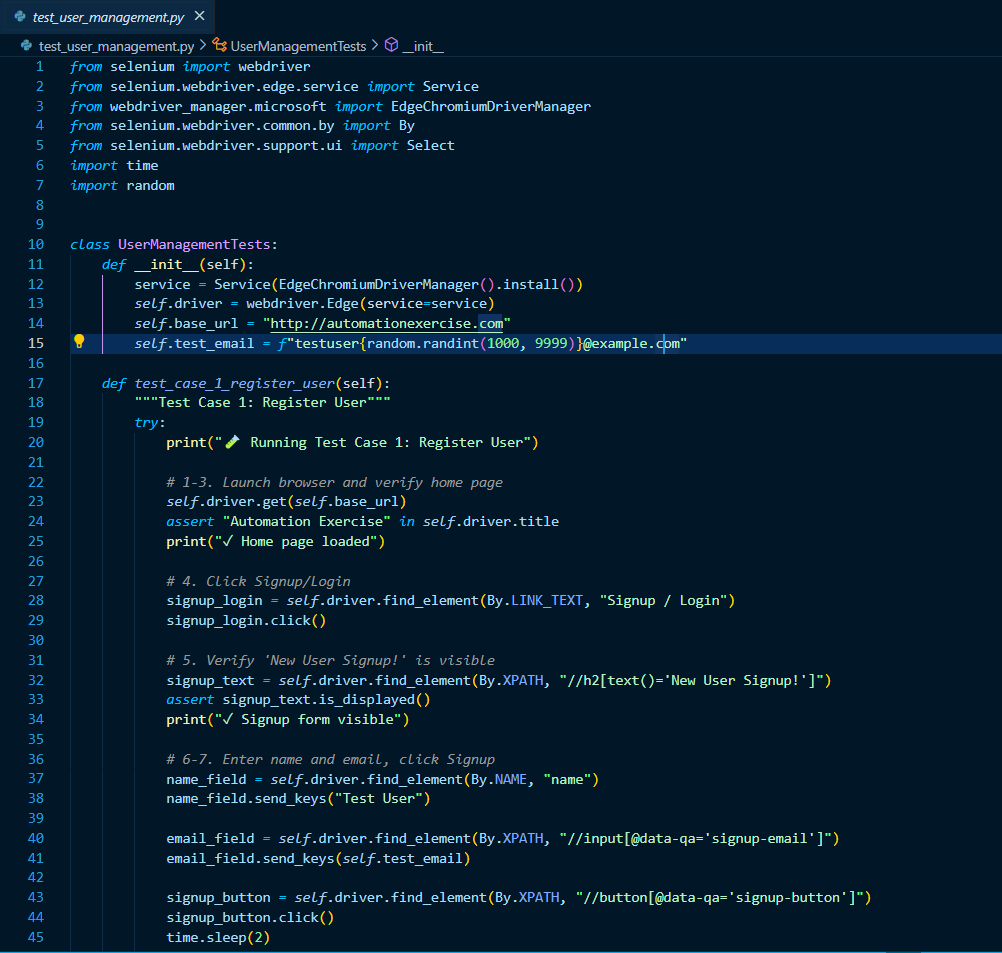This screenshot has width=1002, height=953.
Task: Click line number 15
Action: click(x=36, y=343)
